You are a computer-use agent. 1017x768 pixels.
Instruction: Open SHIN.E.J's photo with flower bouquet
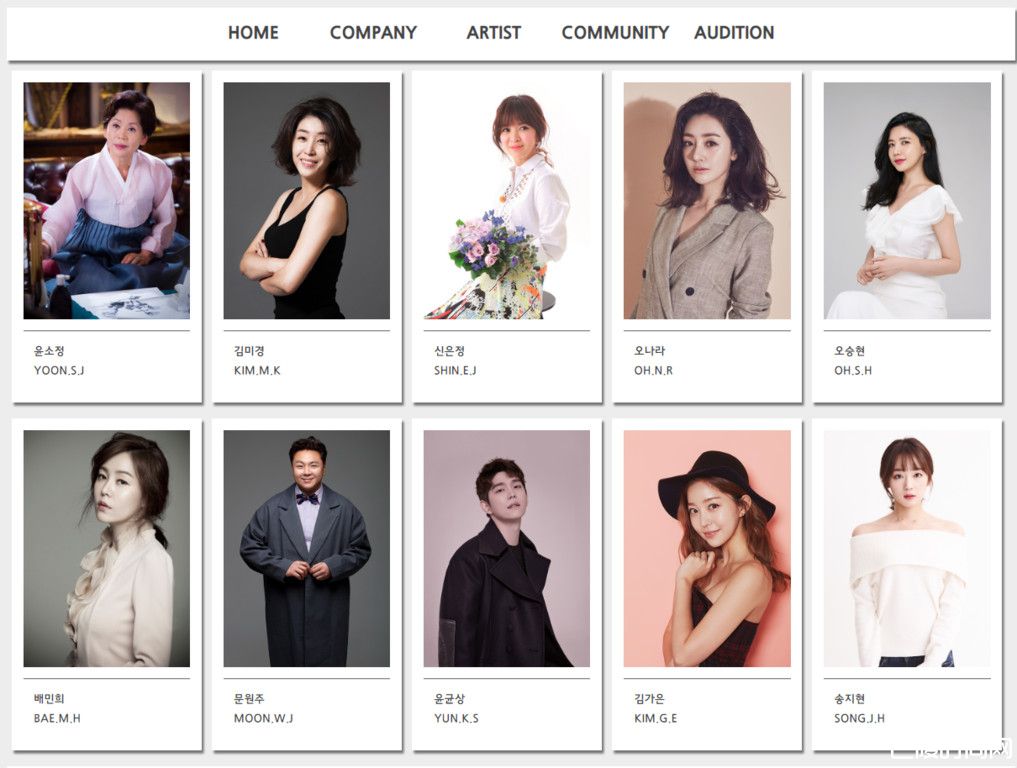point(507,200)
